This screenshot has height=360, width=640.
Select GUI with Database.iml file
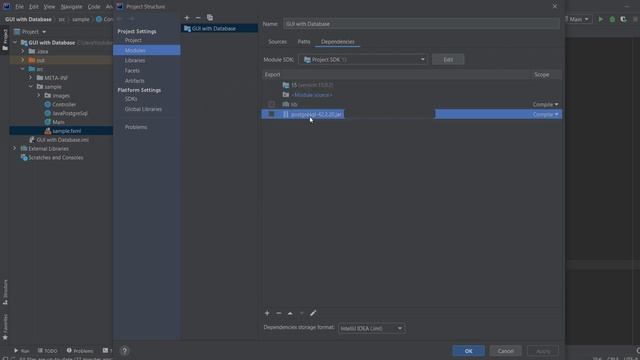pyautogui.click(x=62, y=140)
